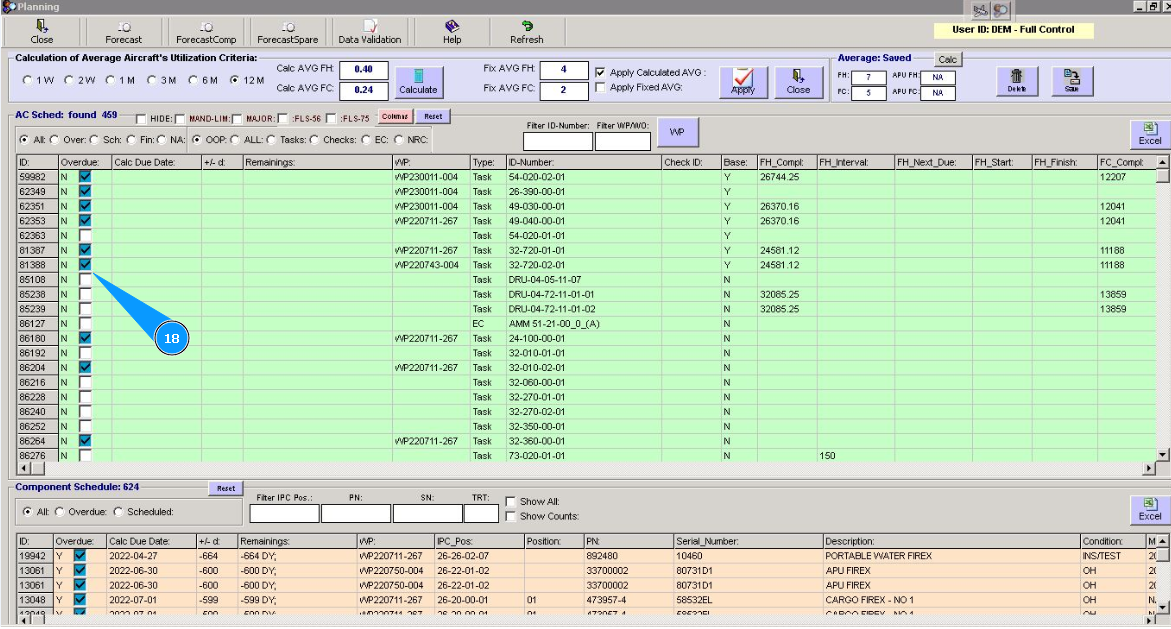The image size is (1171, 629).
Task: Open the Data Validation tool
Action: pos(369,32)
